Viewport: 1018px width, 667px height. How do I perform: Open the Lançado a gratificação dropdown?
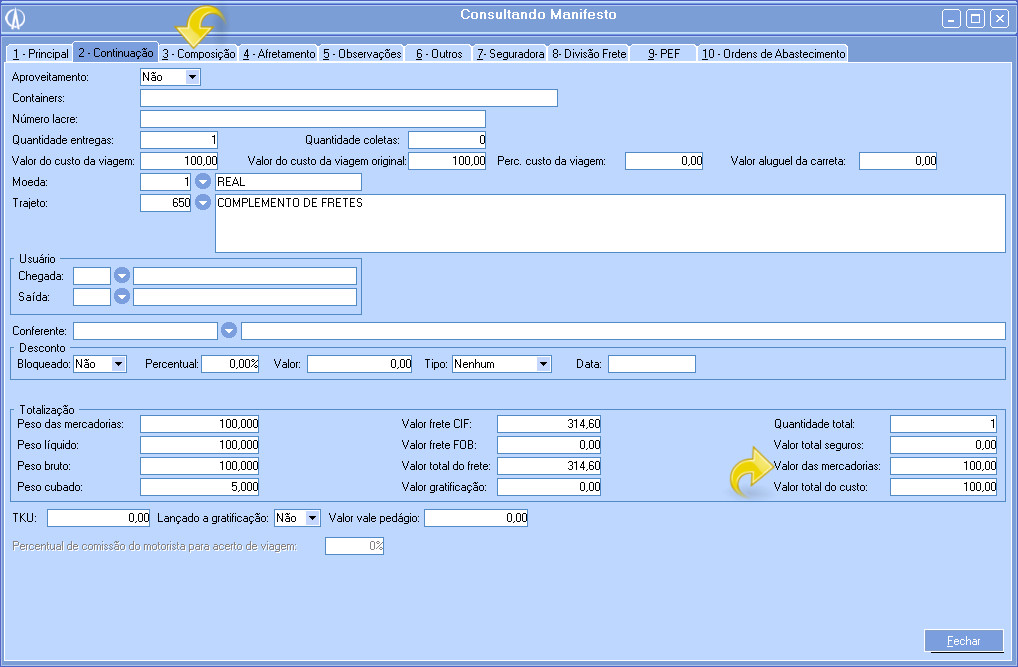(x=312, y=518)
